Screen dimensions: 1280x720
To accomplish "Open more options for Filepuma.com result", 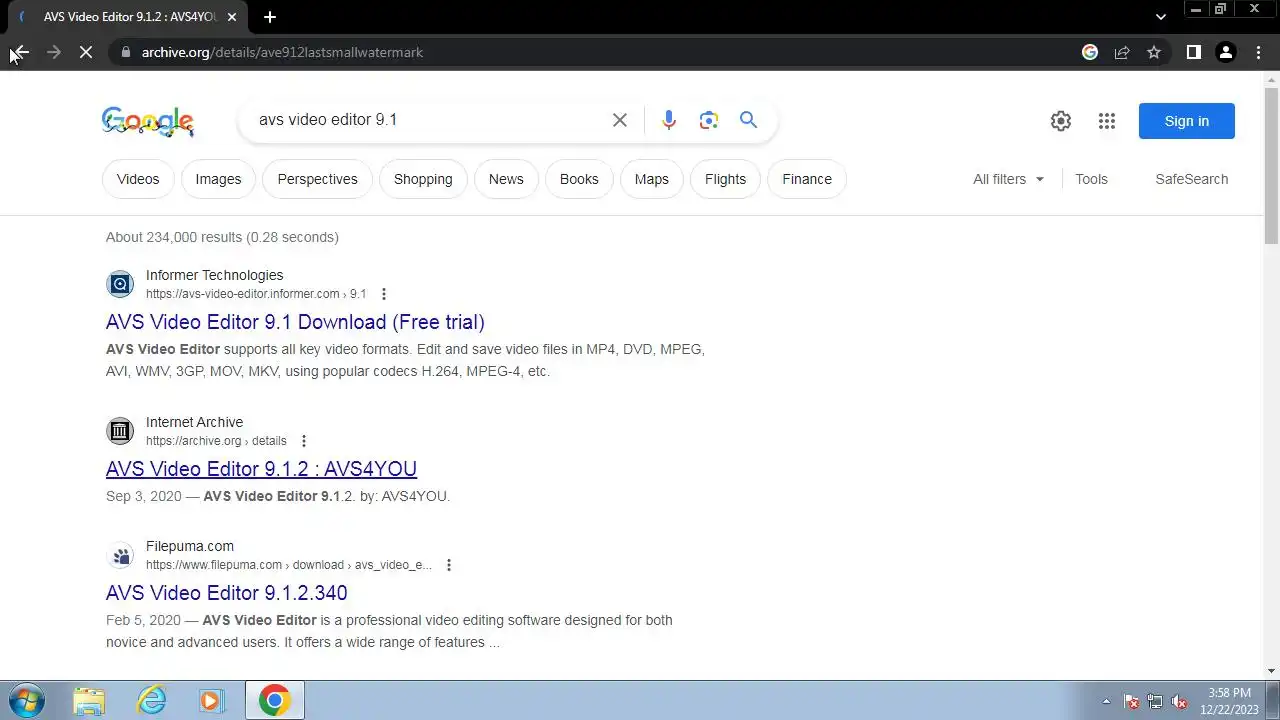I will [449, 565].
